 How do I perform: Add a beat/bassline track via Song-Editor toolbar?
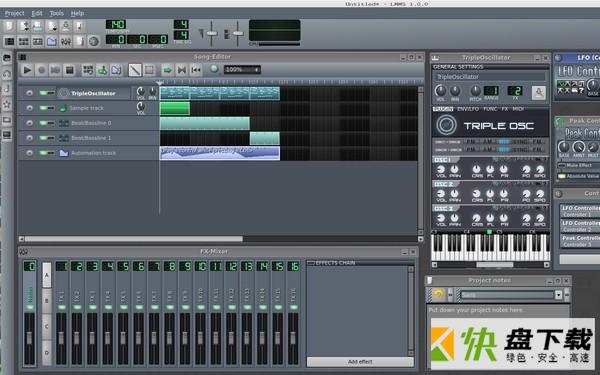88,70
